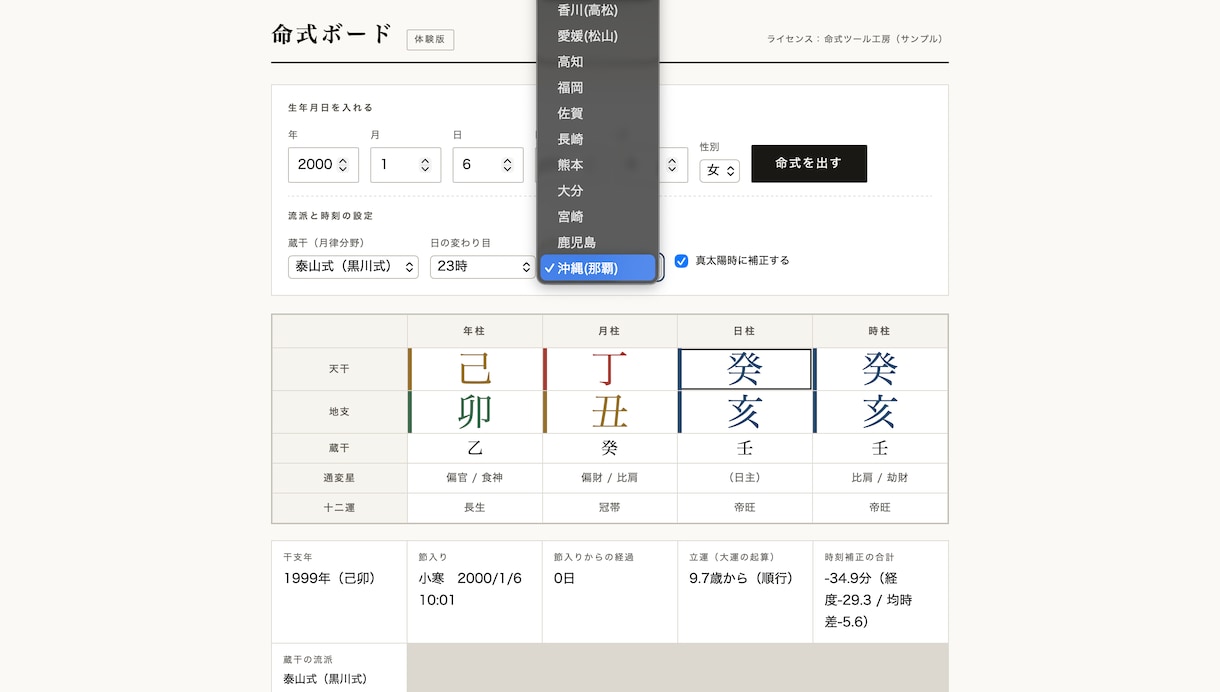The width and height of the screenshot is (1220, 692).
Task: Click the 通変星 row label
Action: pyautogui.click(x=340, y=478)
